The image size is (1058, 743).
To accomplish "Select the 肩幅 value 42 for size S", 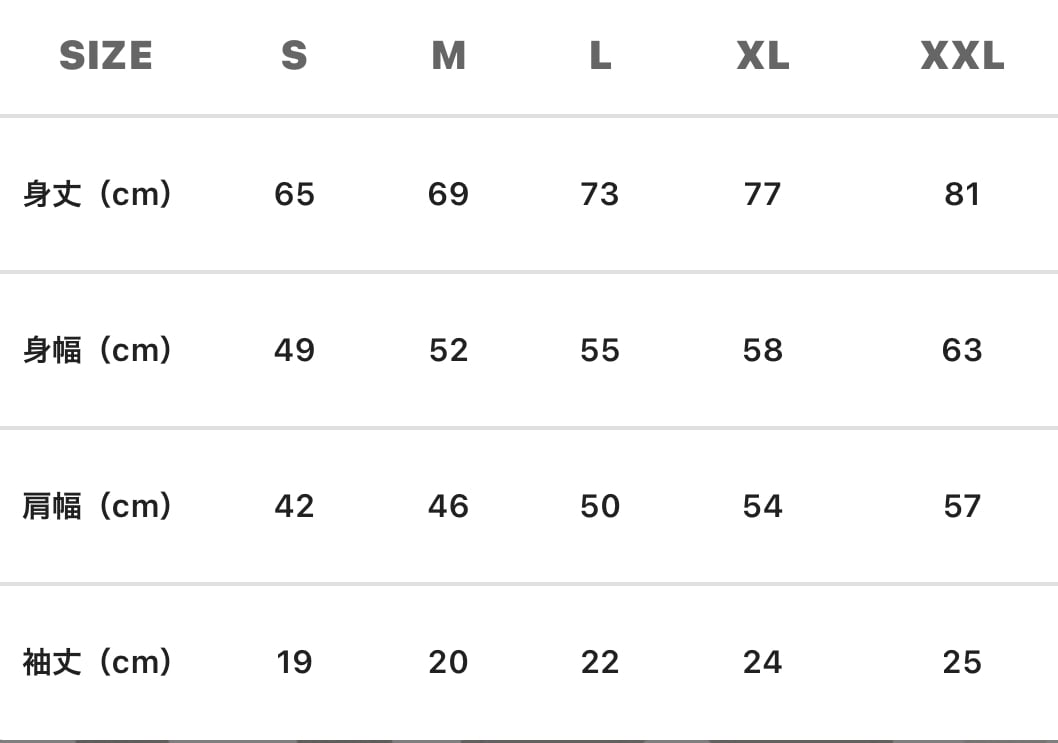I will [x=294, y=506].
